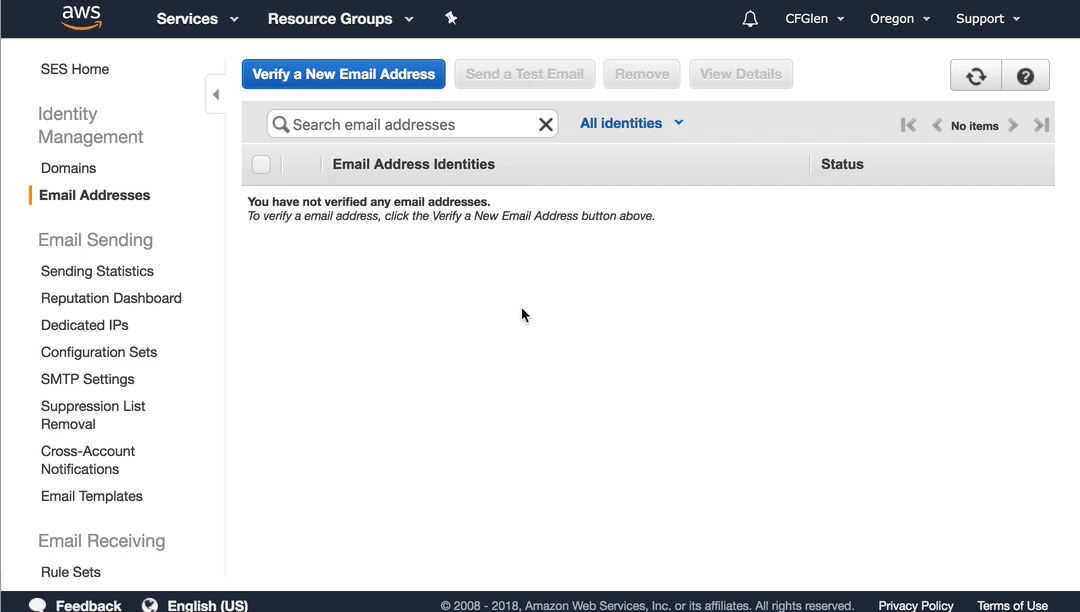Open Domains in the sidebar

coord(68,168)
